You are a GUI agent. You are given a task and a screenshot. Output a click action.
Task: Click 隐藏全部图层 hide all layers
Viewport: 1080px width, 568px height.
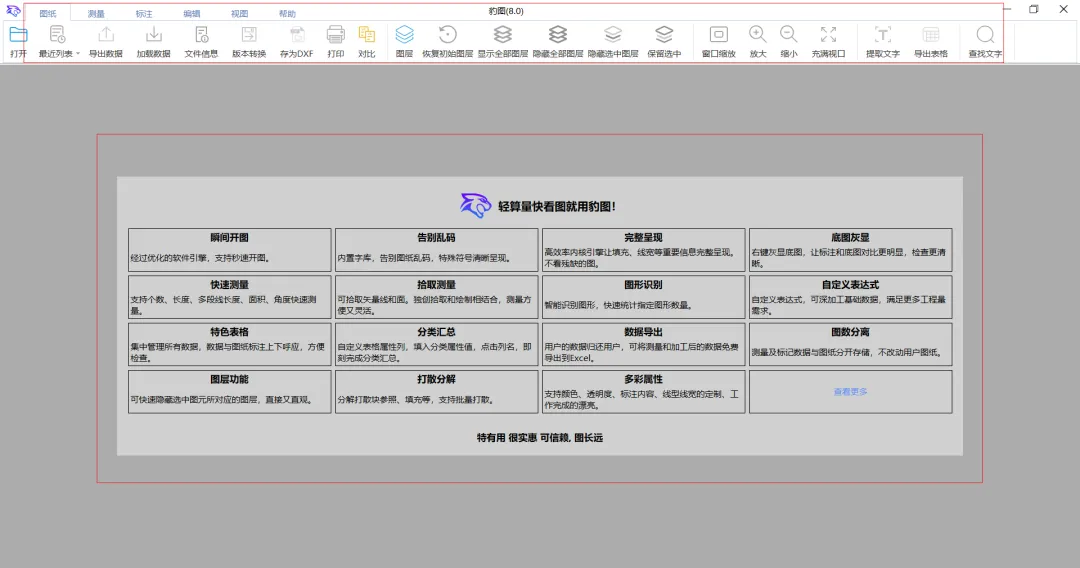tap(558, 41)
